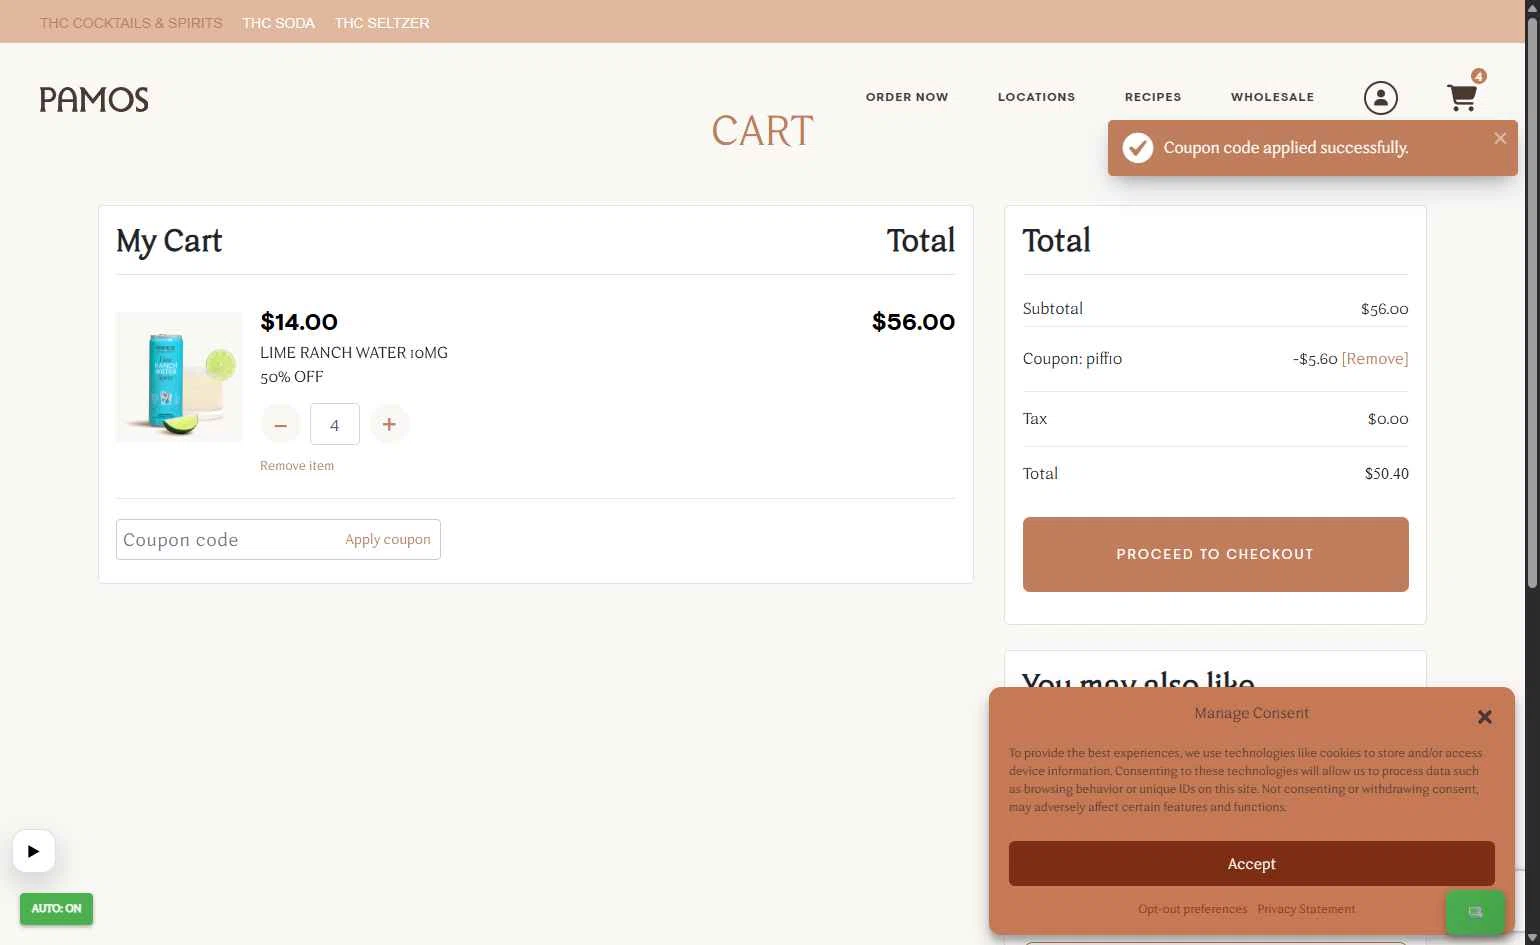Click the success checkmark icon in notification
This screenshot has height=945, width=1540.
[x=1137, y=148]
